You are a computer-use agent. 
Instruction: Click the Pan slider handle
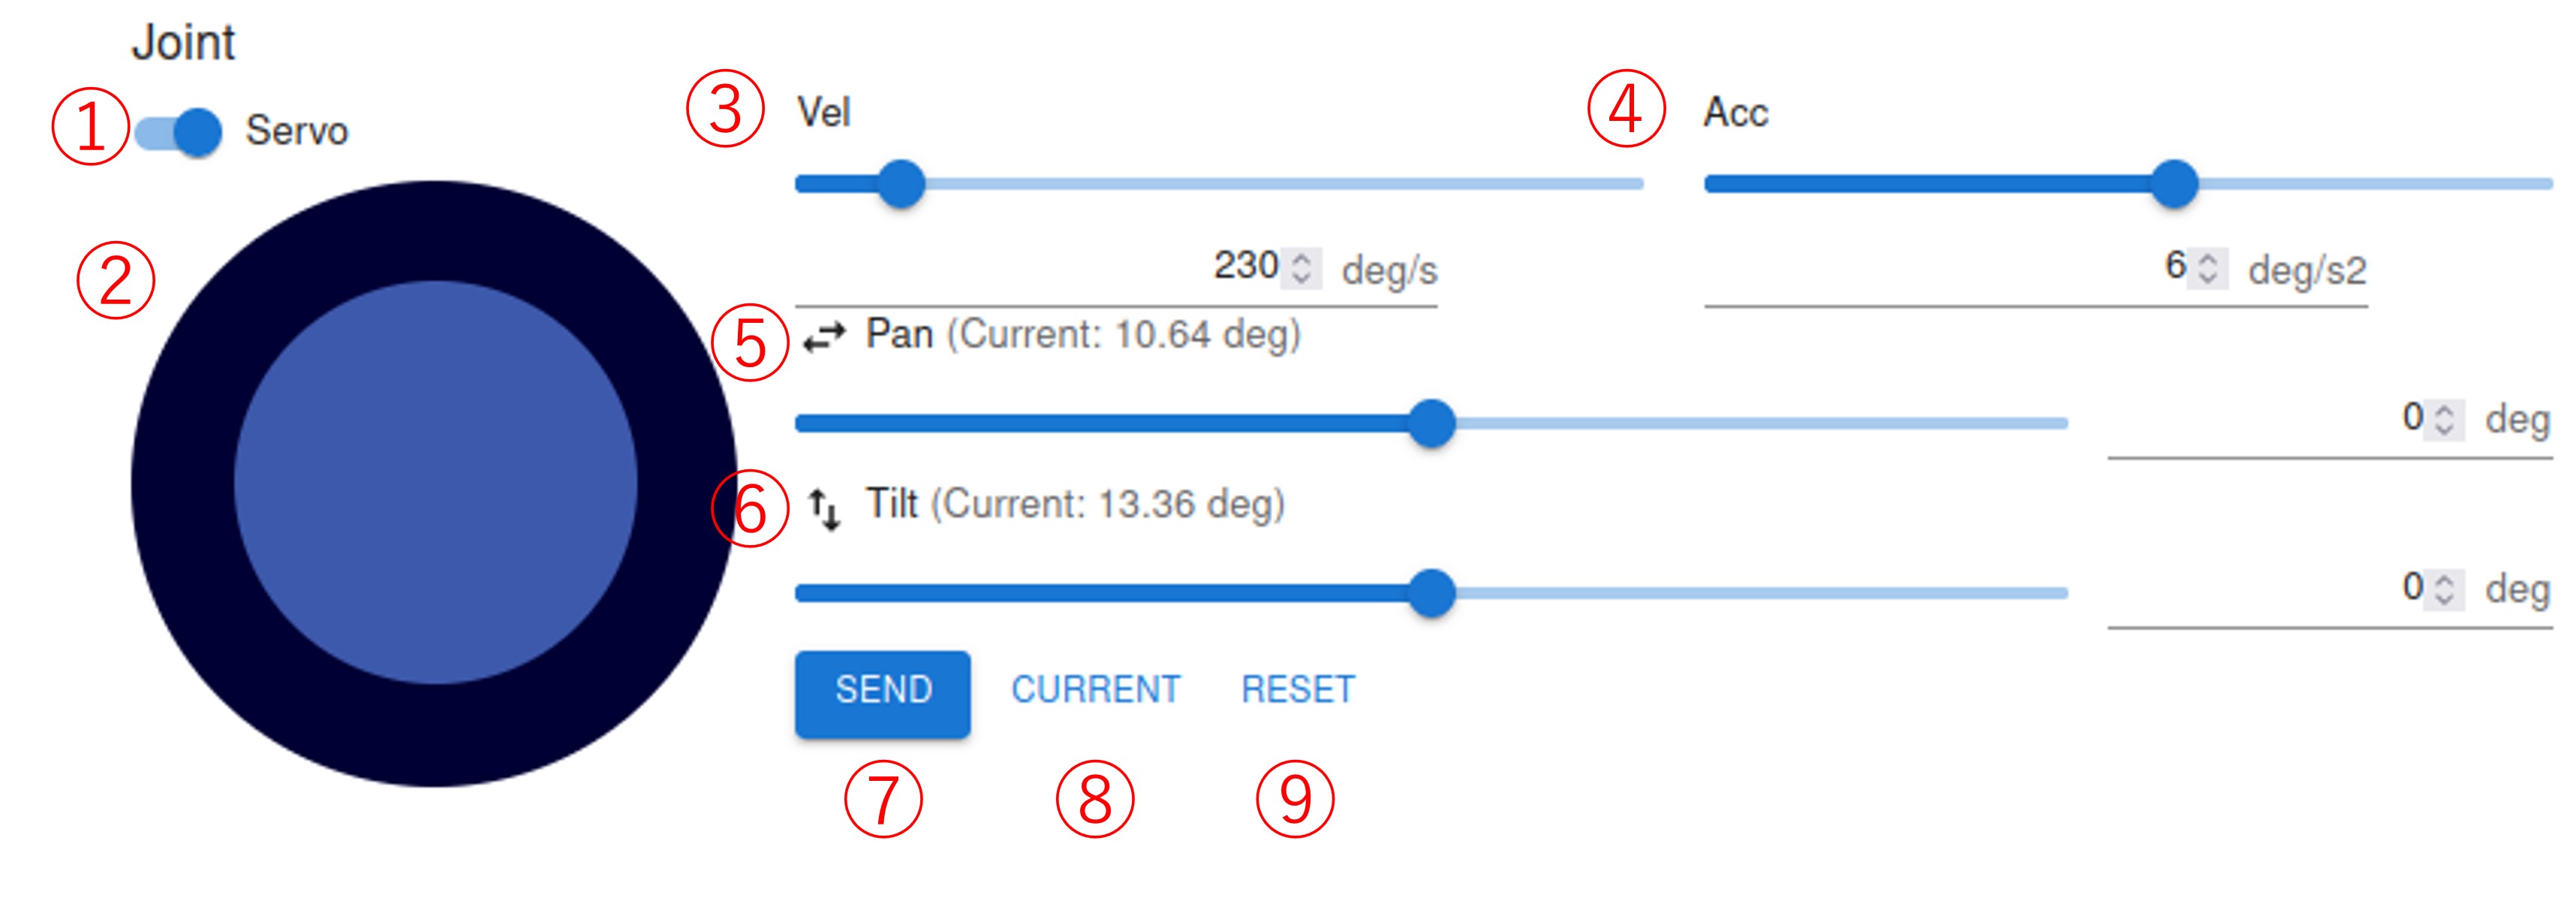(x=1431, y=423)
